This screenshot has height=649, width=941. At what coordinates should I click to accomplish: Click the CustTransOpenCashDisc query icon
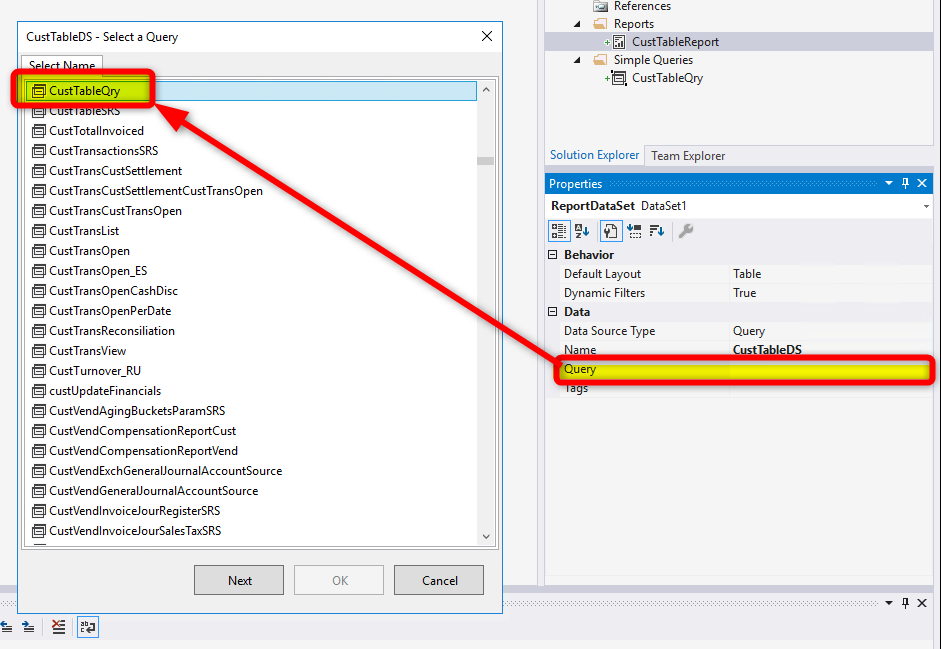coord(38,291)
